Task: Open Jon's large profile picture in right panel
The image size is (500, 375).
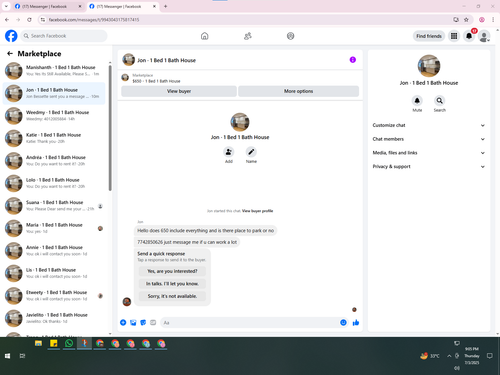Action: [x=429, y=66]
